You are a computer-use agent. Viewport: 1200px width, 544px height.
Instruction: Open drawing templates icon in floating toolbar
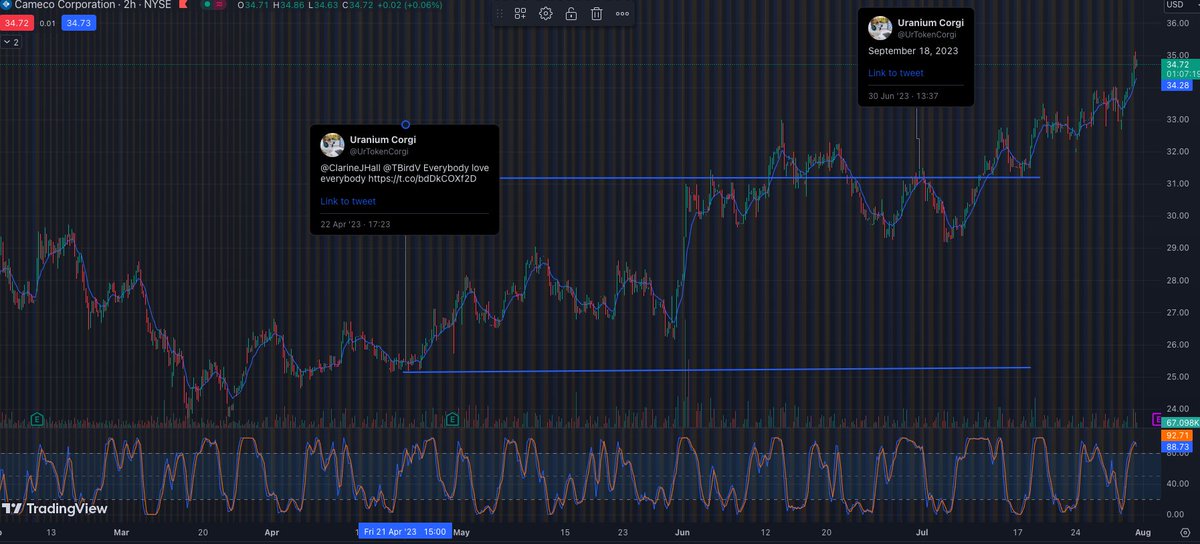coord(520,14)
